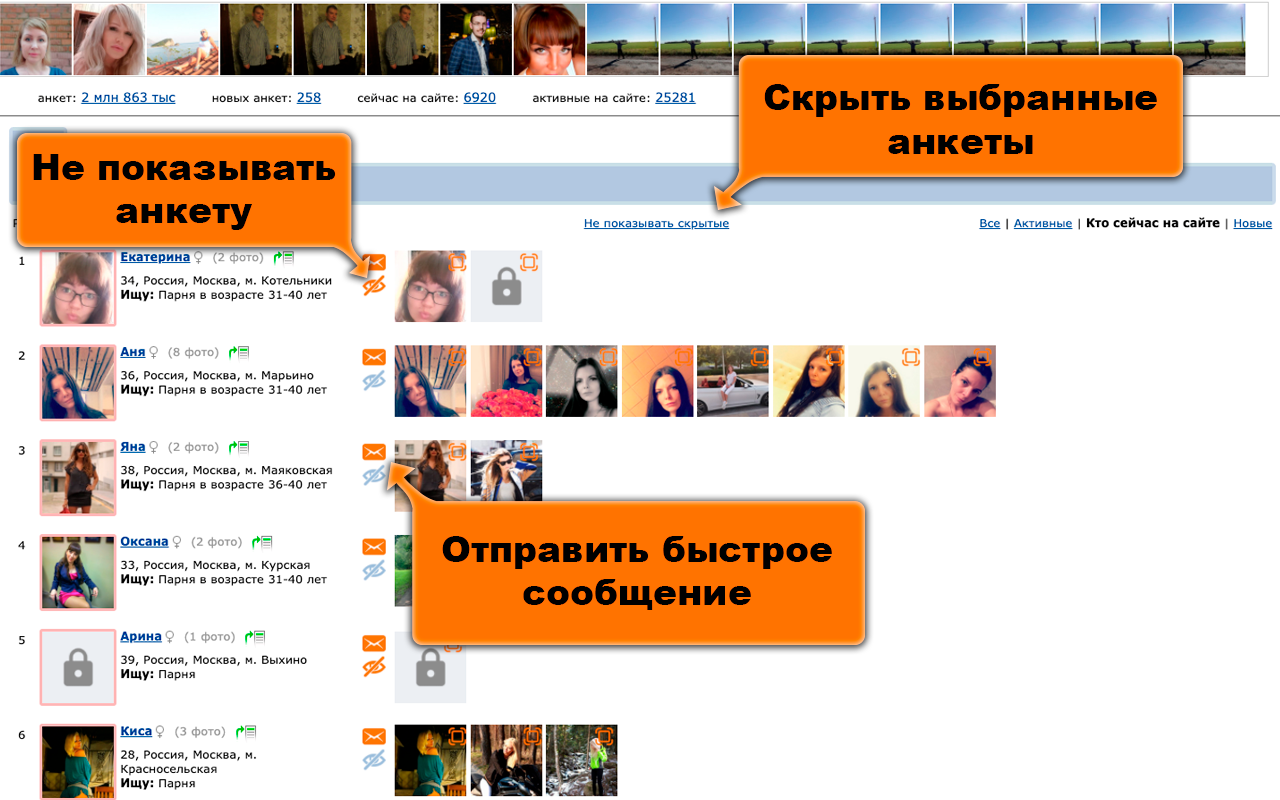
Task: Open Оксана's profile thumbnail photo
Action: point(78,572)
